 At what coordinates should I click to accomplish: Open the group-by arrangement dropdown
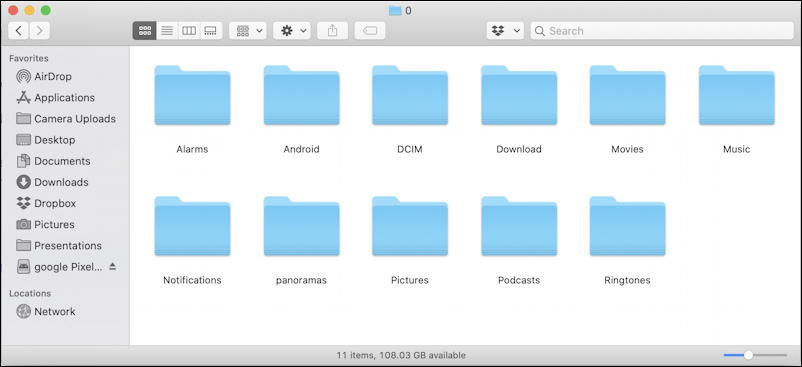pos(248,31)
